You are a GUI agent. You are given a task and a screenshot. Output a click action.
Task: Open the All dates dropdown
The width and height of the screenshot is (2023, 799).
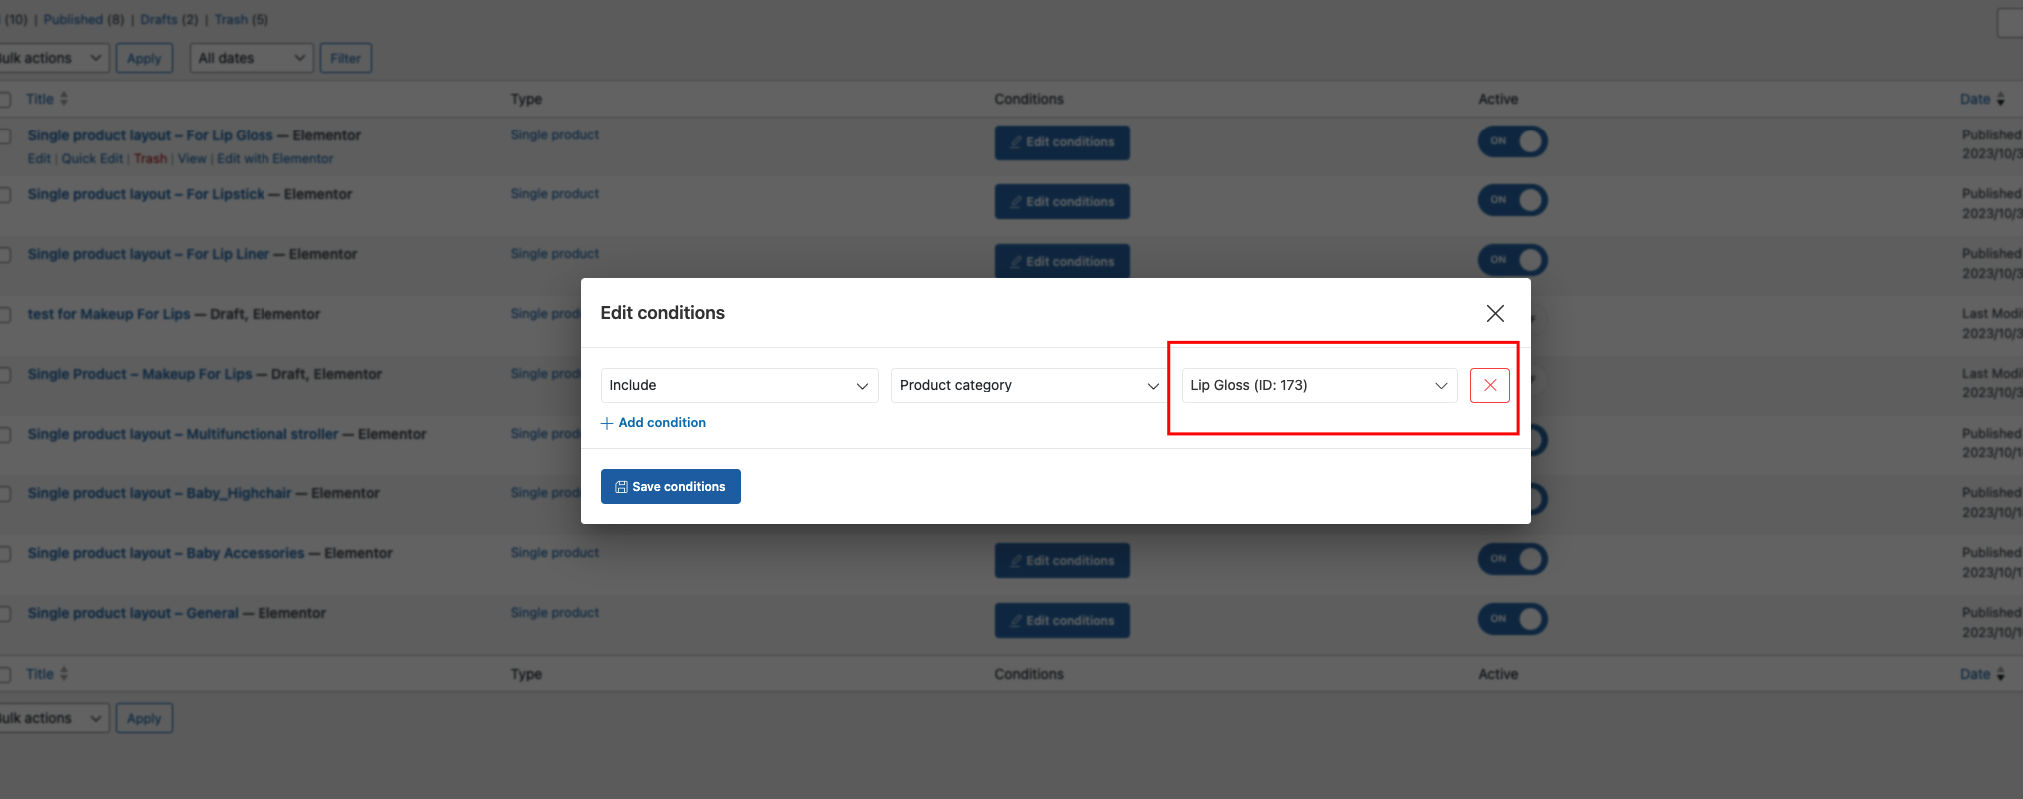click(x=252, y=58)
